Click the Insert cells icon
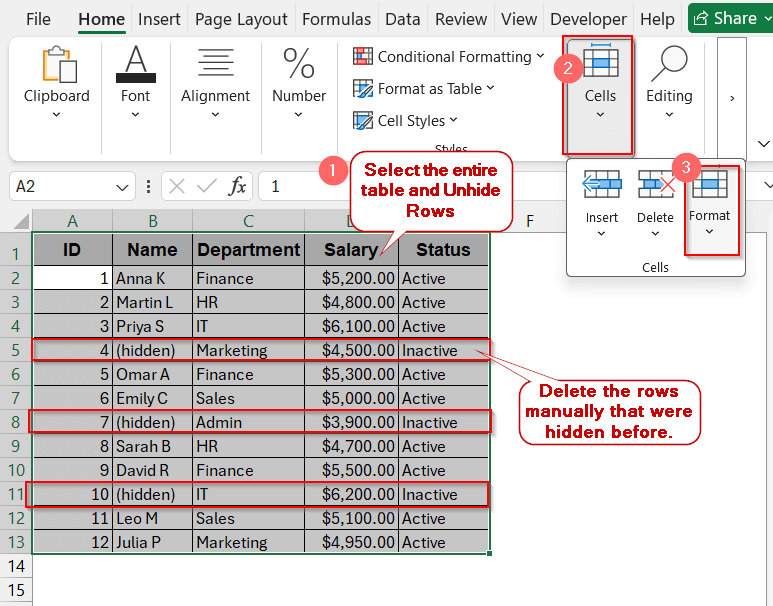The image size is (773, 606). click(x=602, y=186)
